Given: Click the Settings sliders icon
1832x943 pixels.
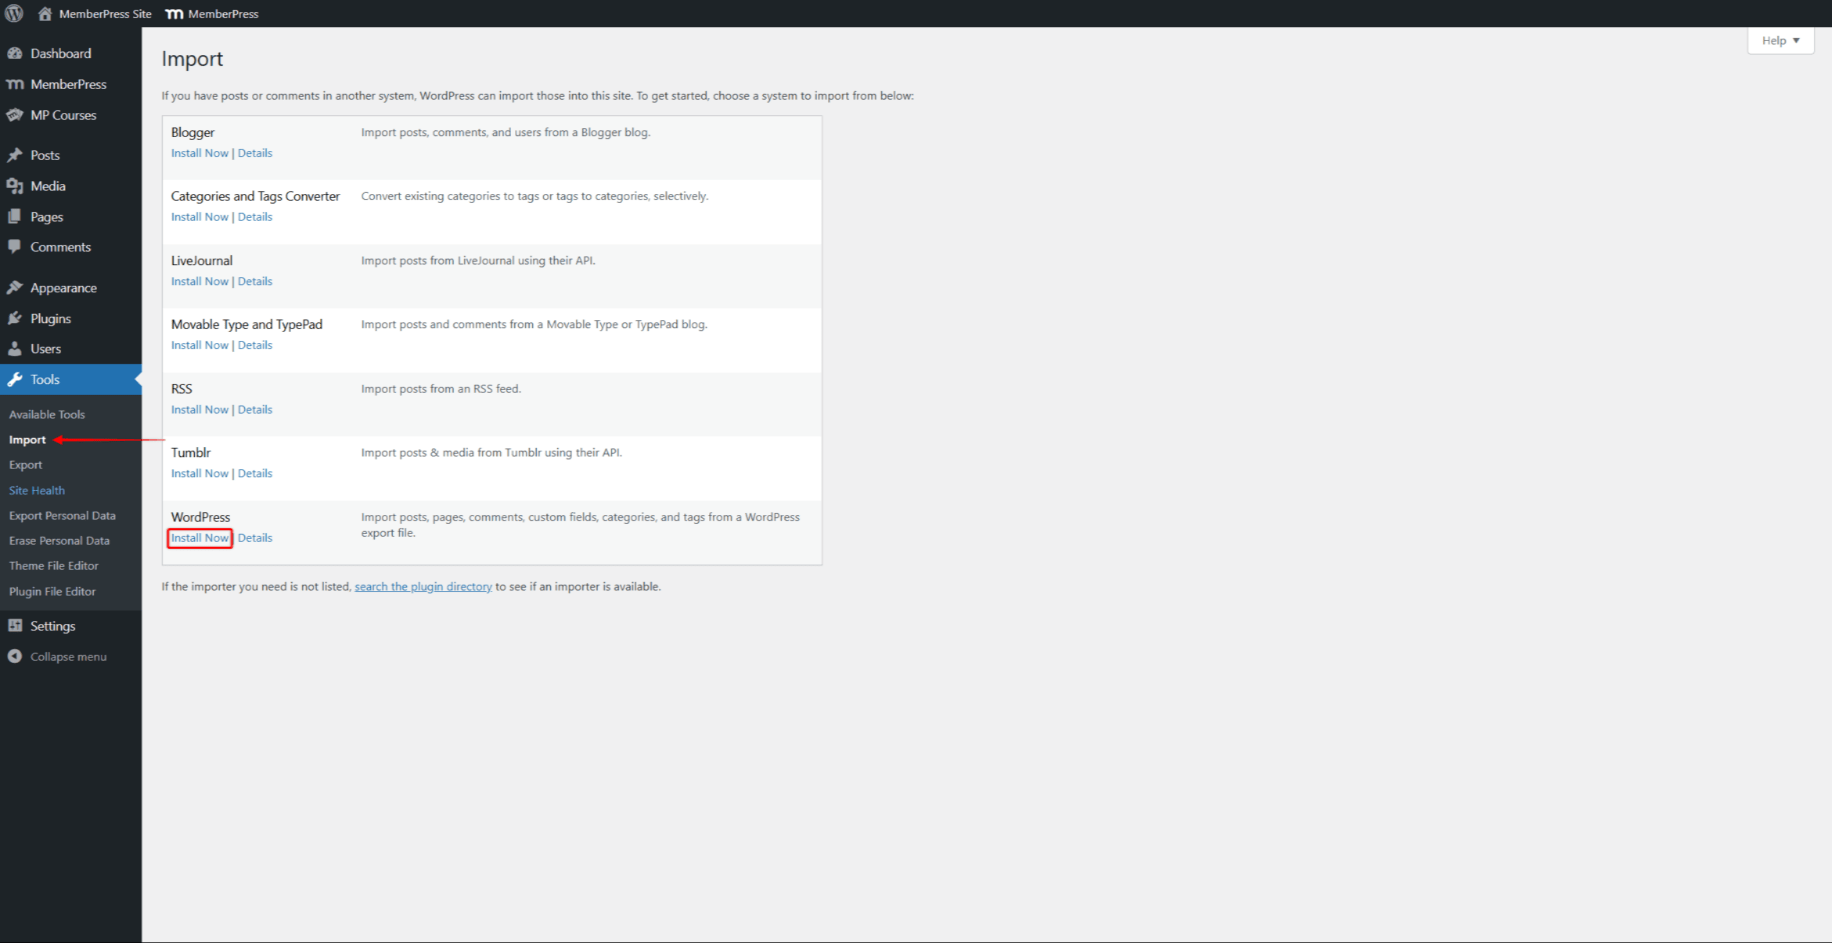Looking at the screenshot, I should pos(15,626).
